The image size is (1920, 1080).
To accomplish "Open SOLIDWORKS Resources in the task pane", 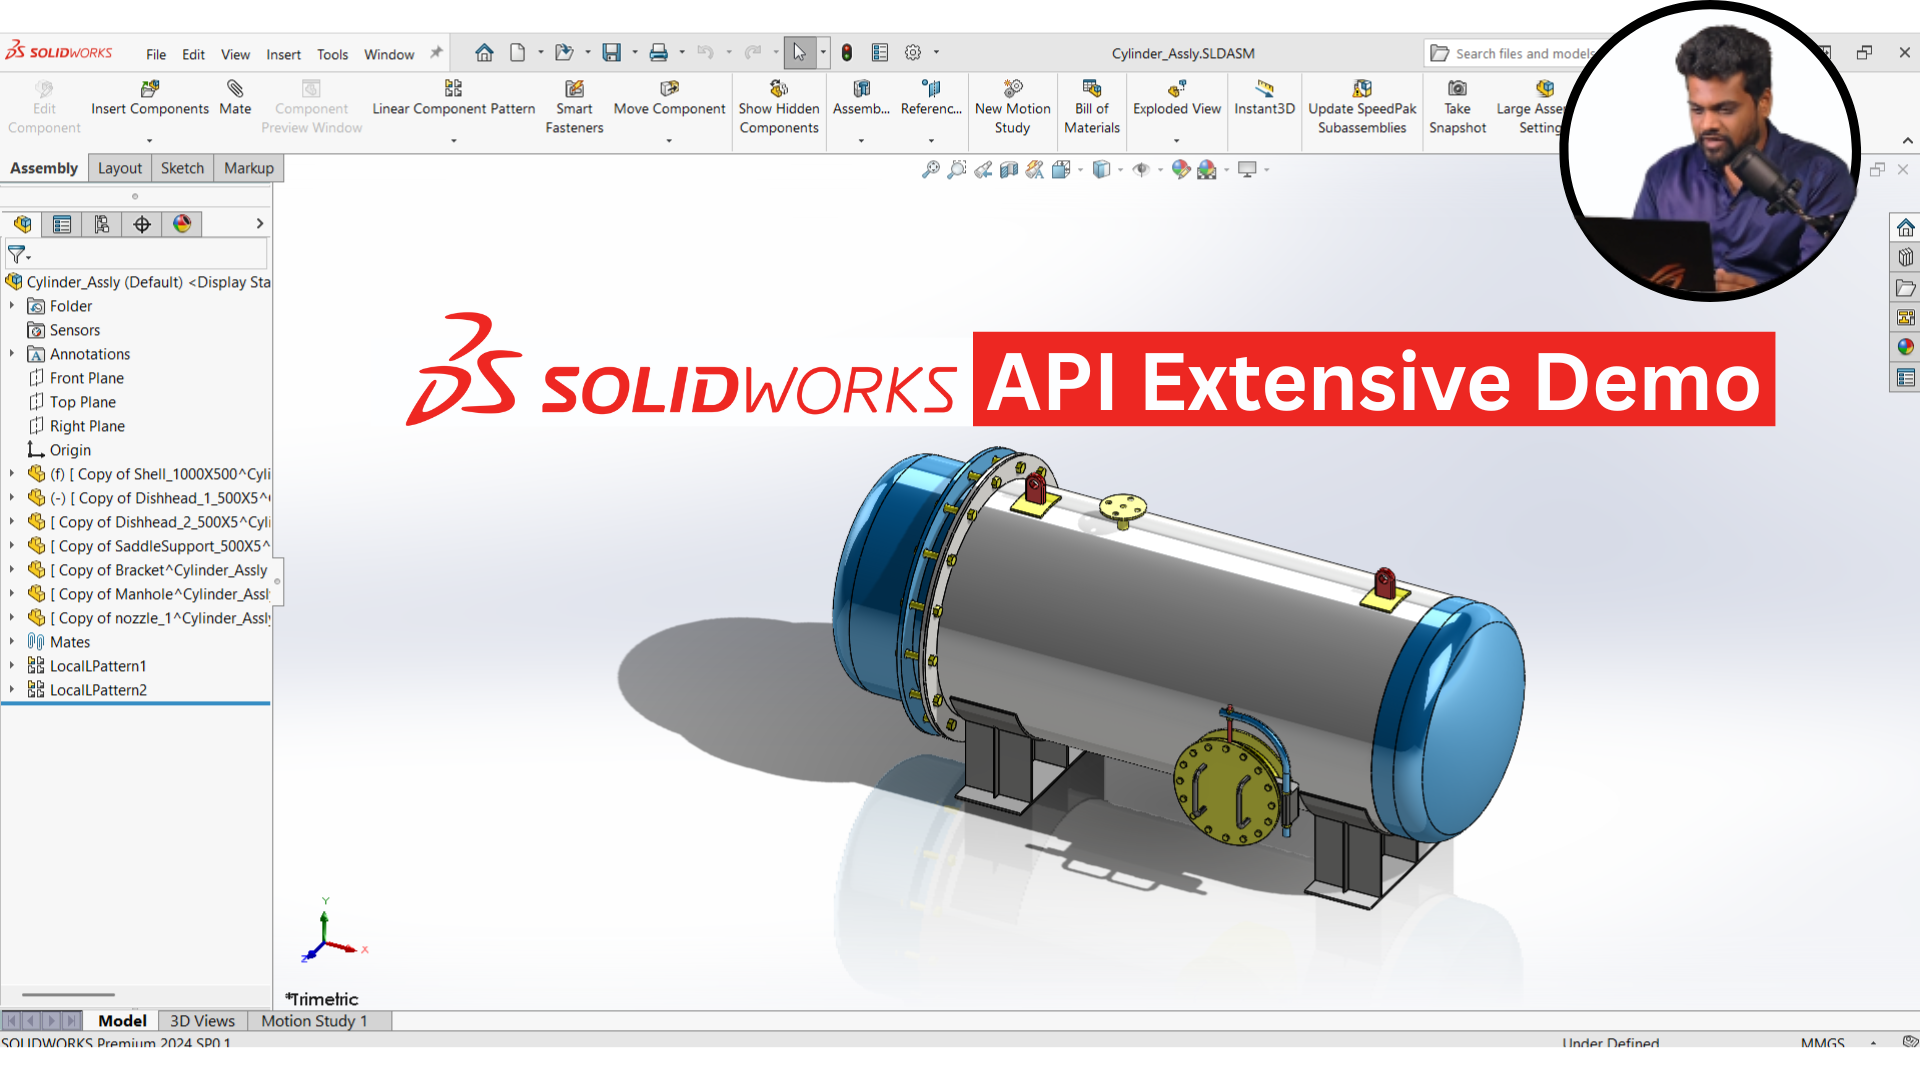I will point(1905,228).
